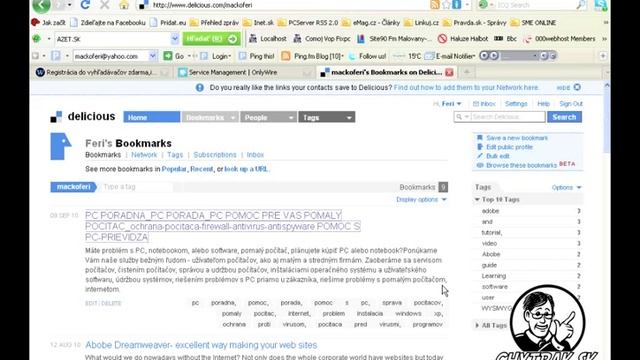Click the E-mail Notifier icon
The height and width of the screenshot is (360, 640).
[x=429, y=56]
